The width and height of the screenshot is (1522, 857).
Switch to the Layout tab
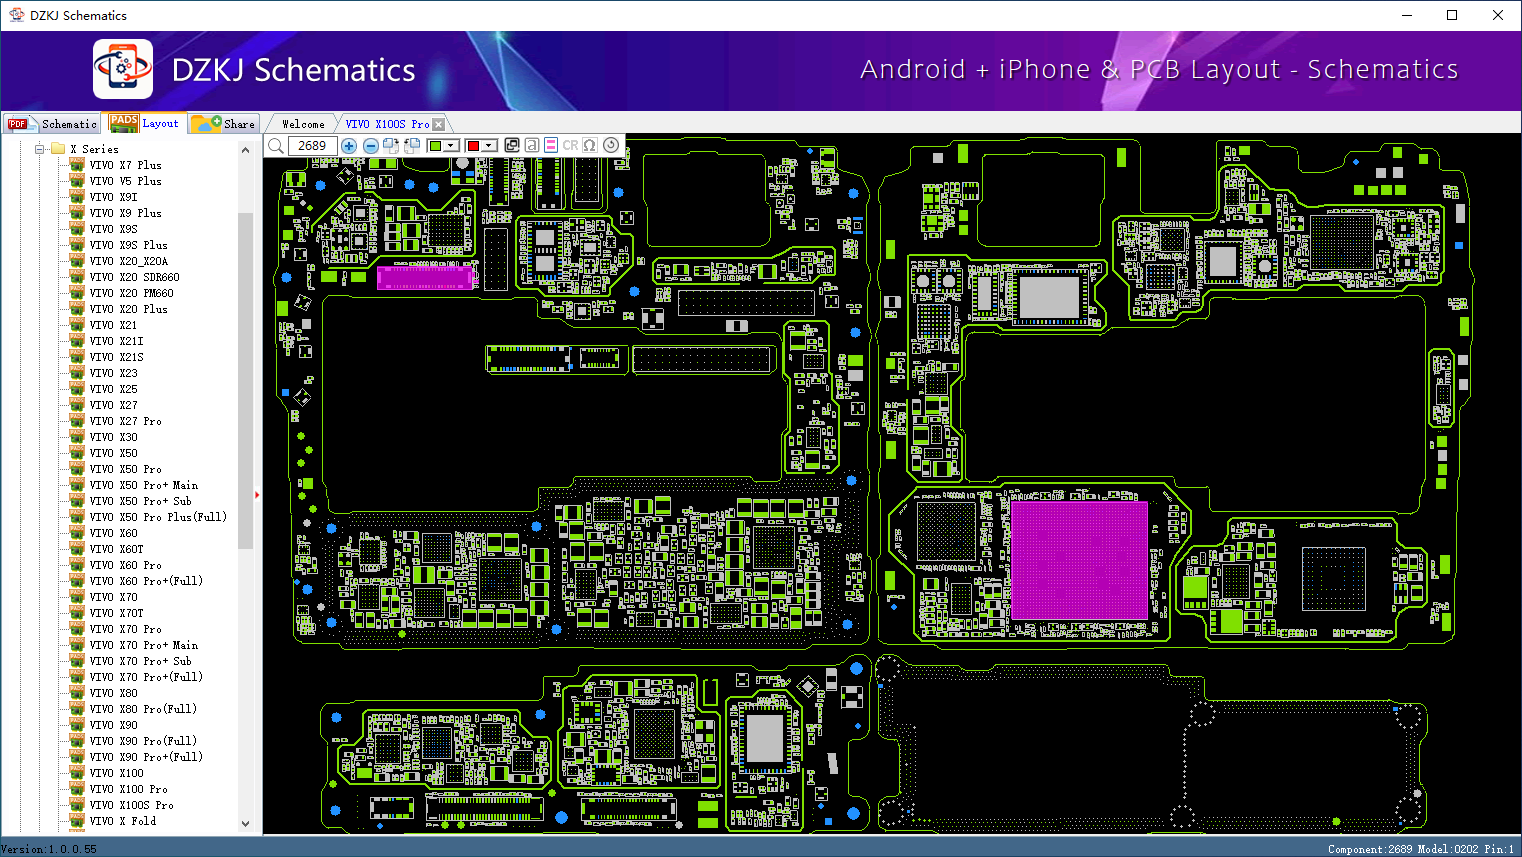pyautogui.click(x=146, y=123)
